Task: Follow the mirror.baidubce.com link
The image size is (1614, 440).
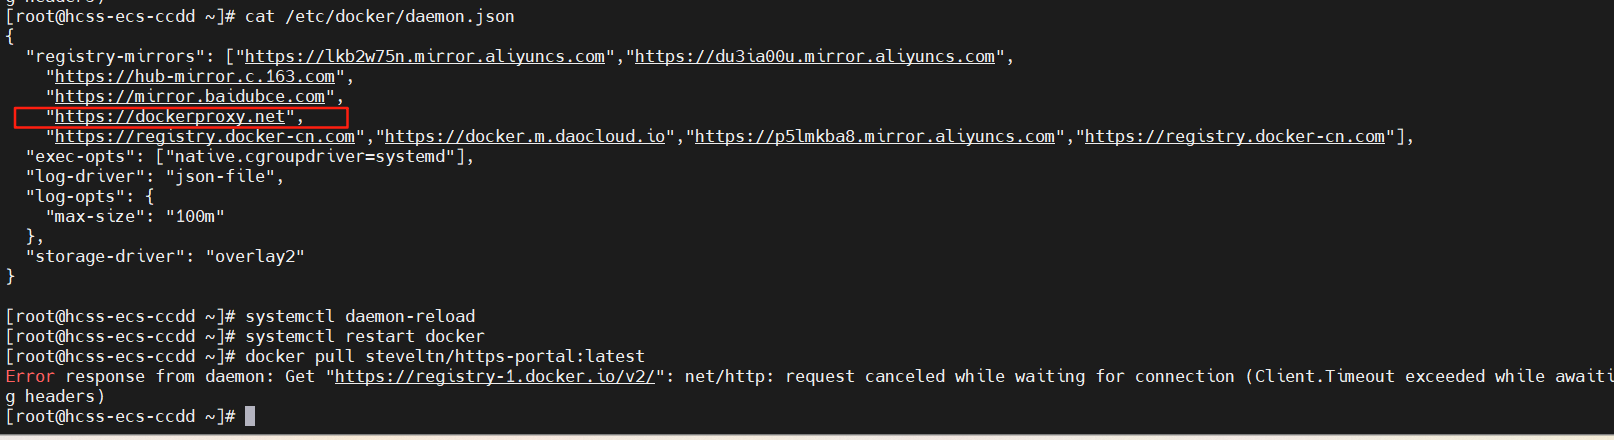Action: tap(190, 97)
